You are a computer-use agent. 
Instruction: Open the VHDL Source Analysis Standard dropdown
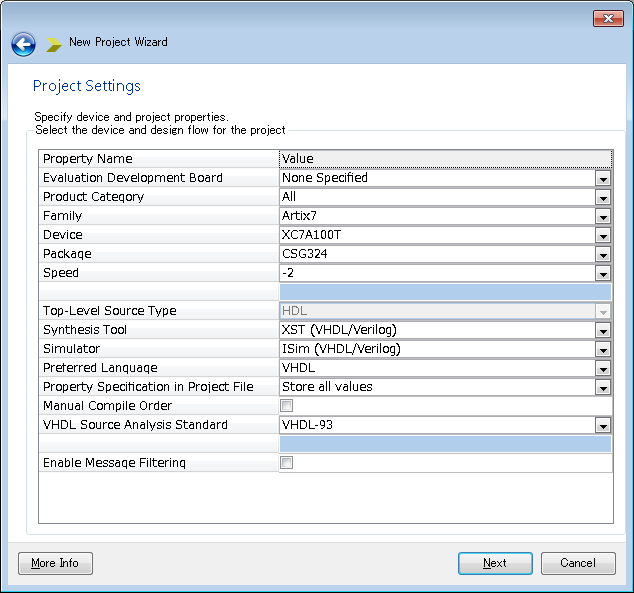point(603,425)
